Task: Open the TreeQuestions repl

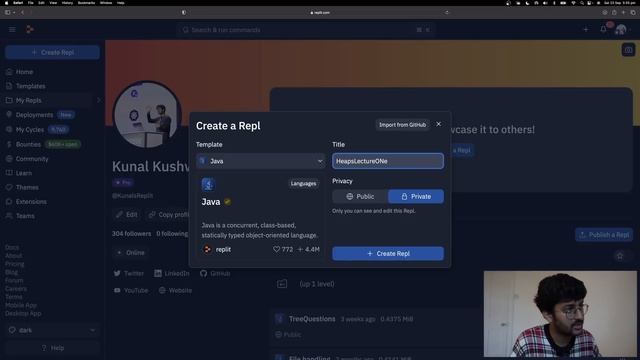Action: pos(312,319)
